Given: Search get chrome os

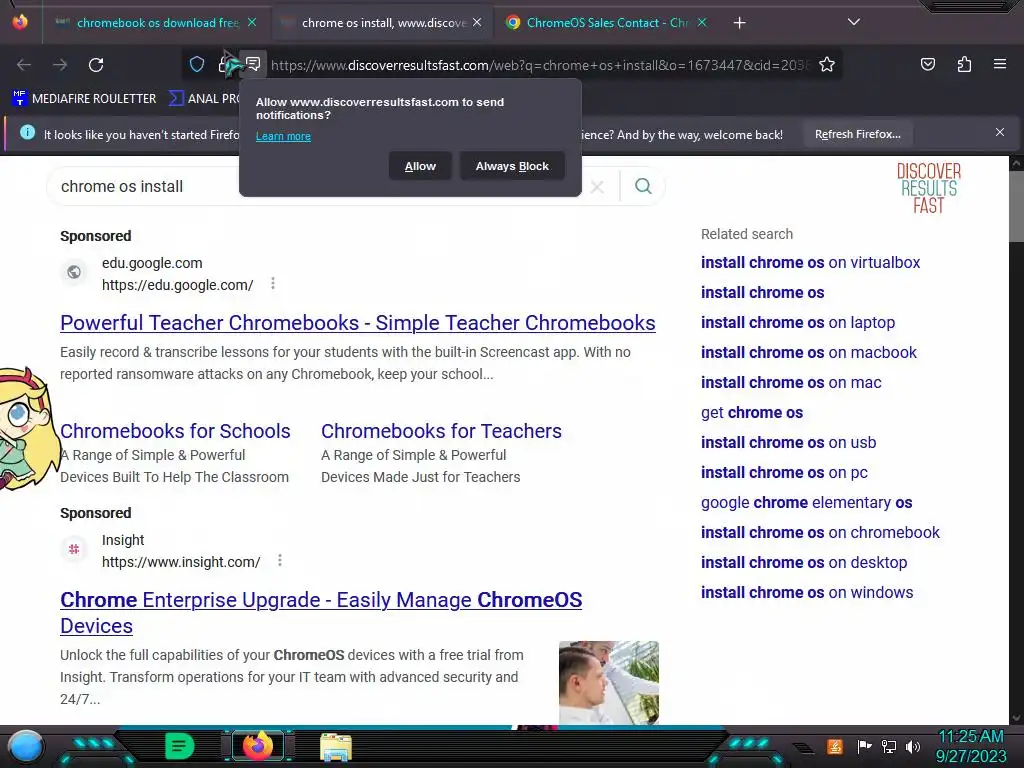Looking at the screenshot, I should pos(752,413).
